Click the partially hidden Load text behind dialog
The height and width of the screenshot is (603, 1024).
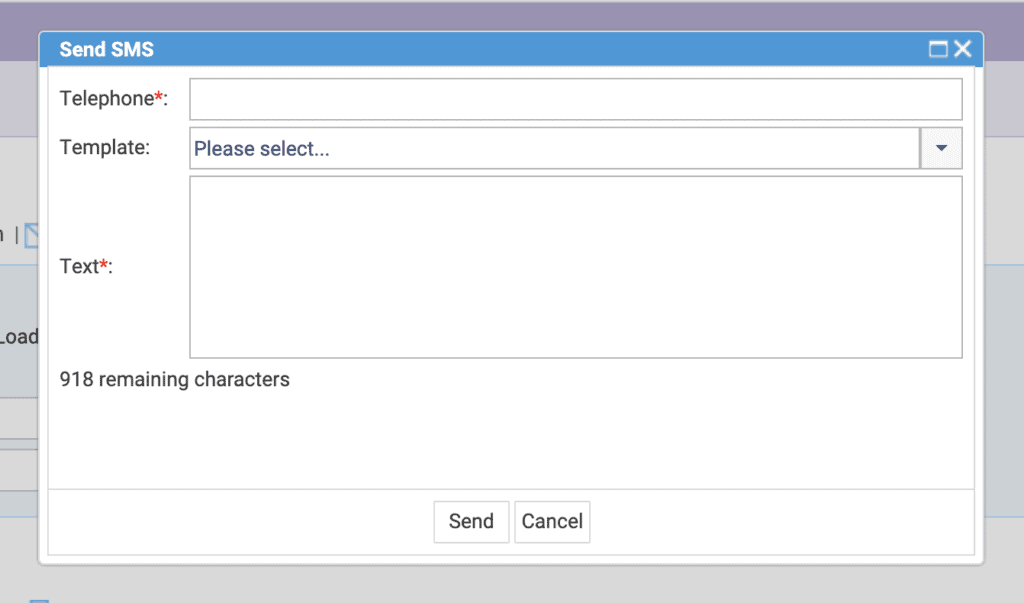tap(19, 337)
